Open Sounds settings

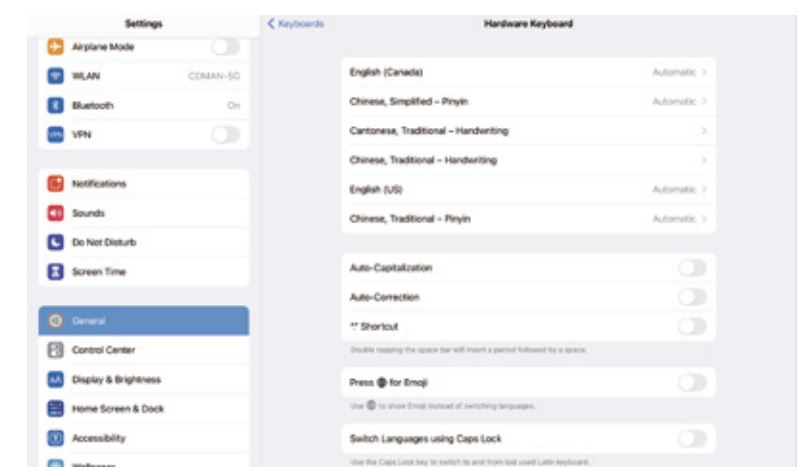(144, 213)
